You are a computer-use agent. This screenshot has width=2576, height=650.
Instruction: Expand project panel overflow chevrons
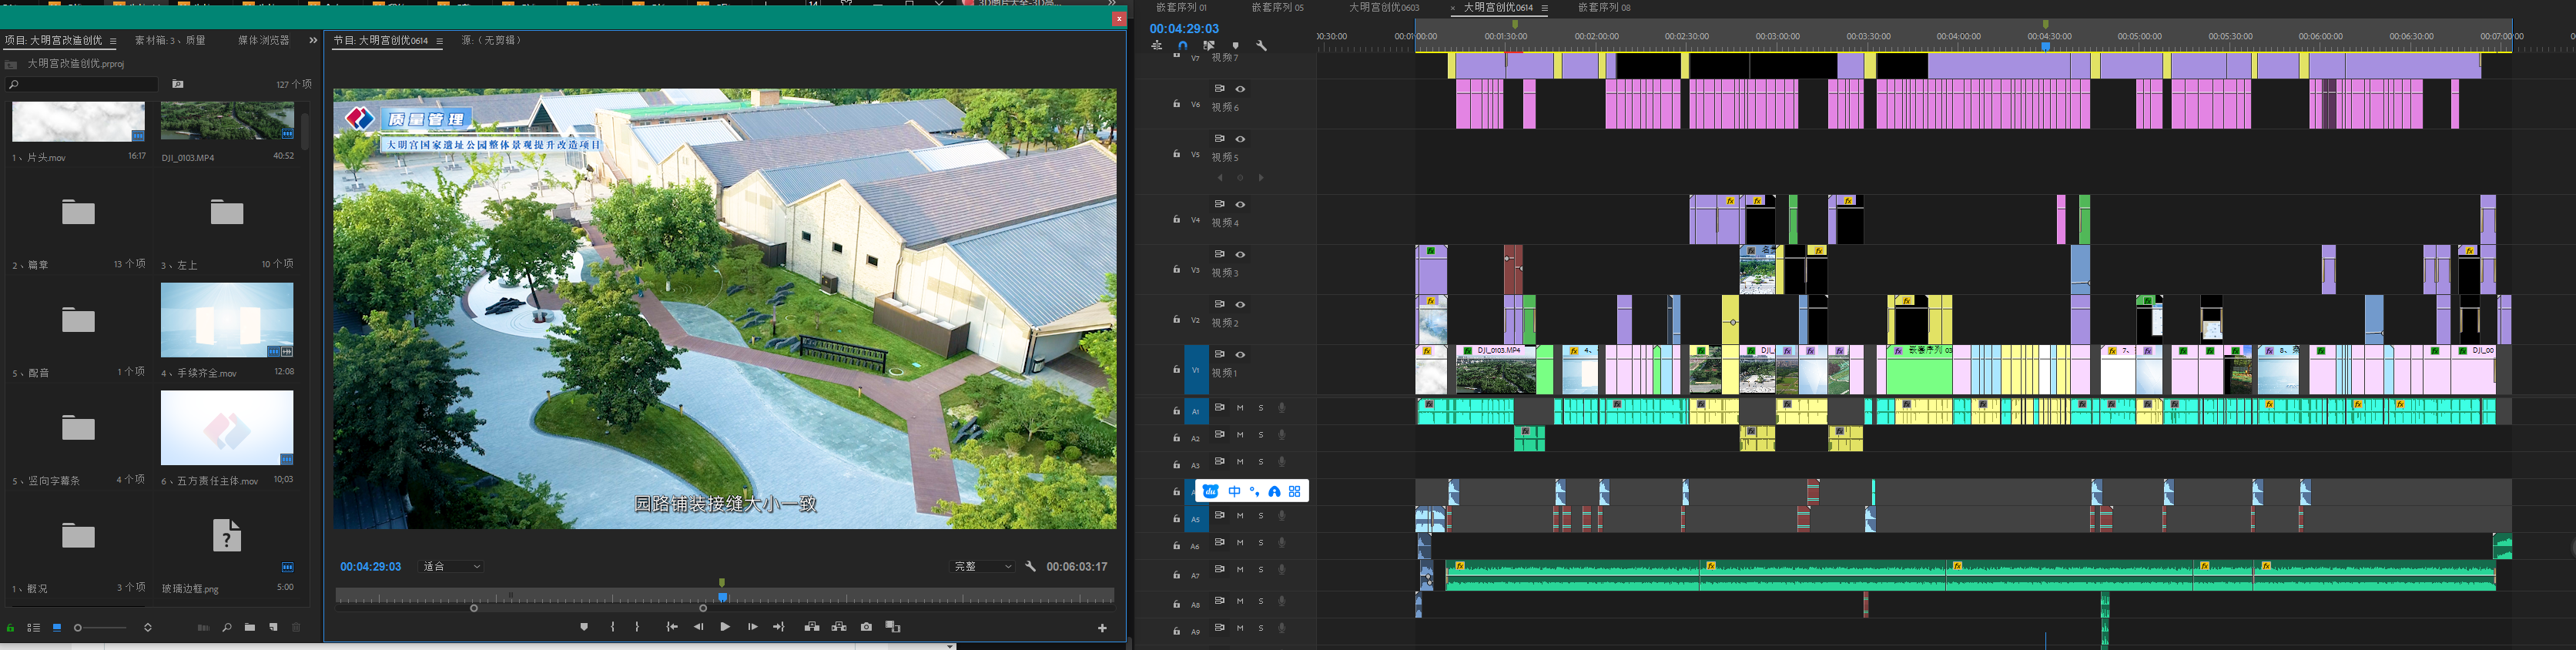coord(313,41)
